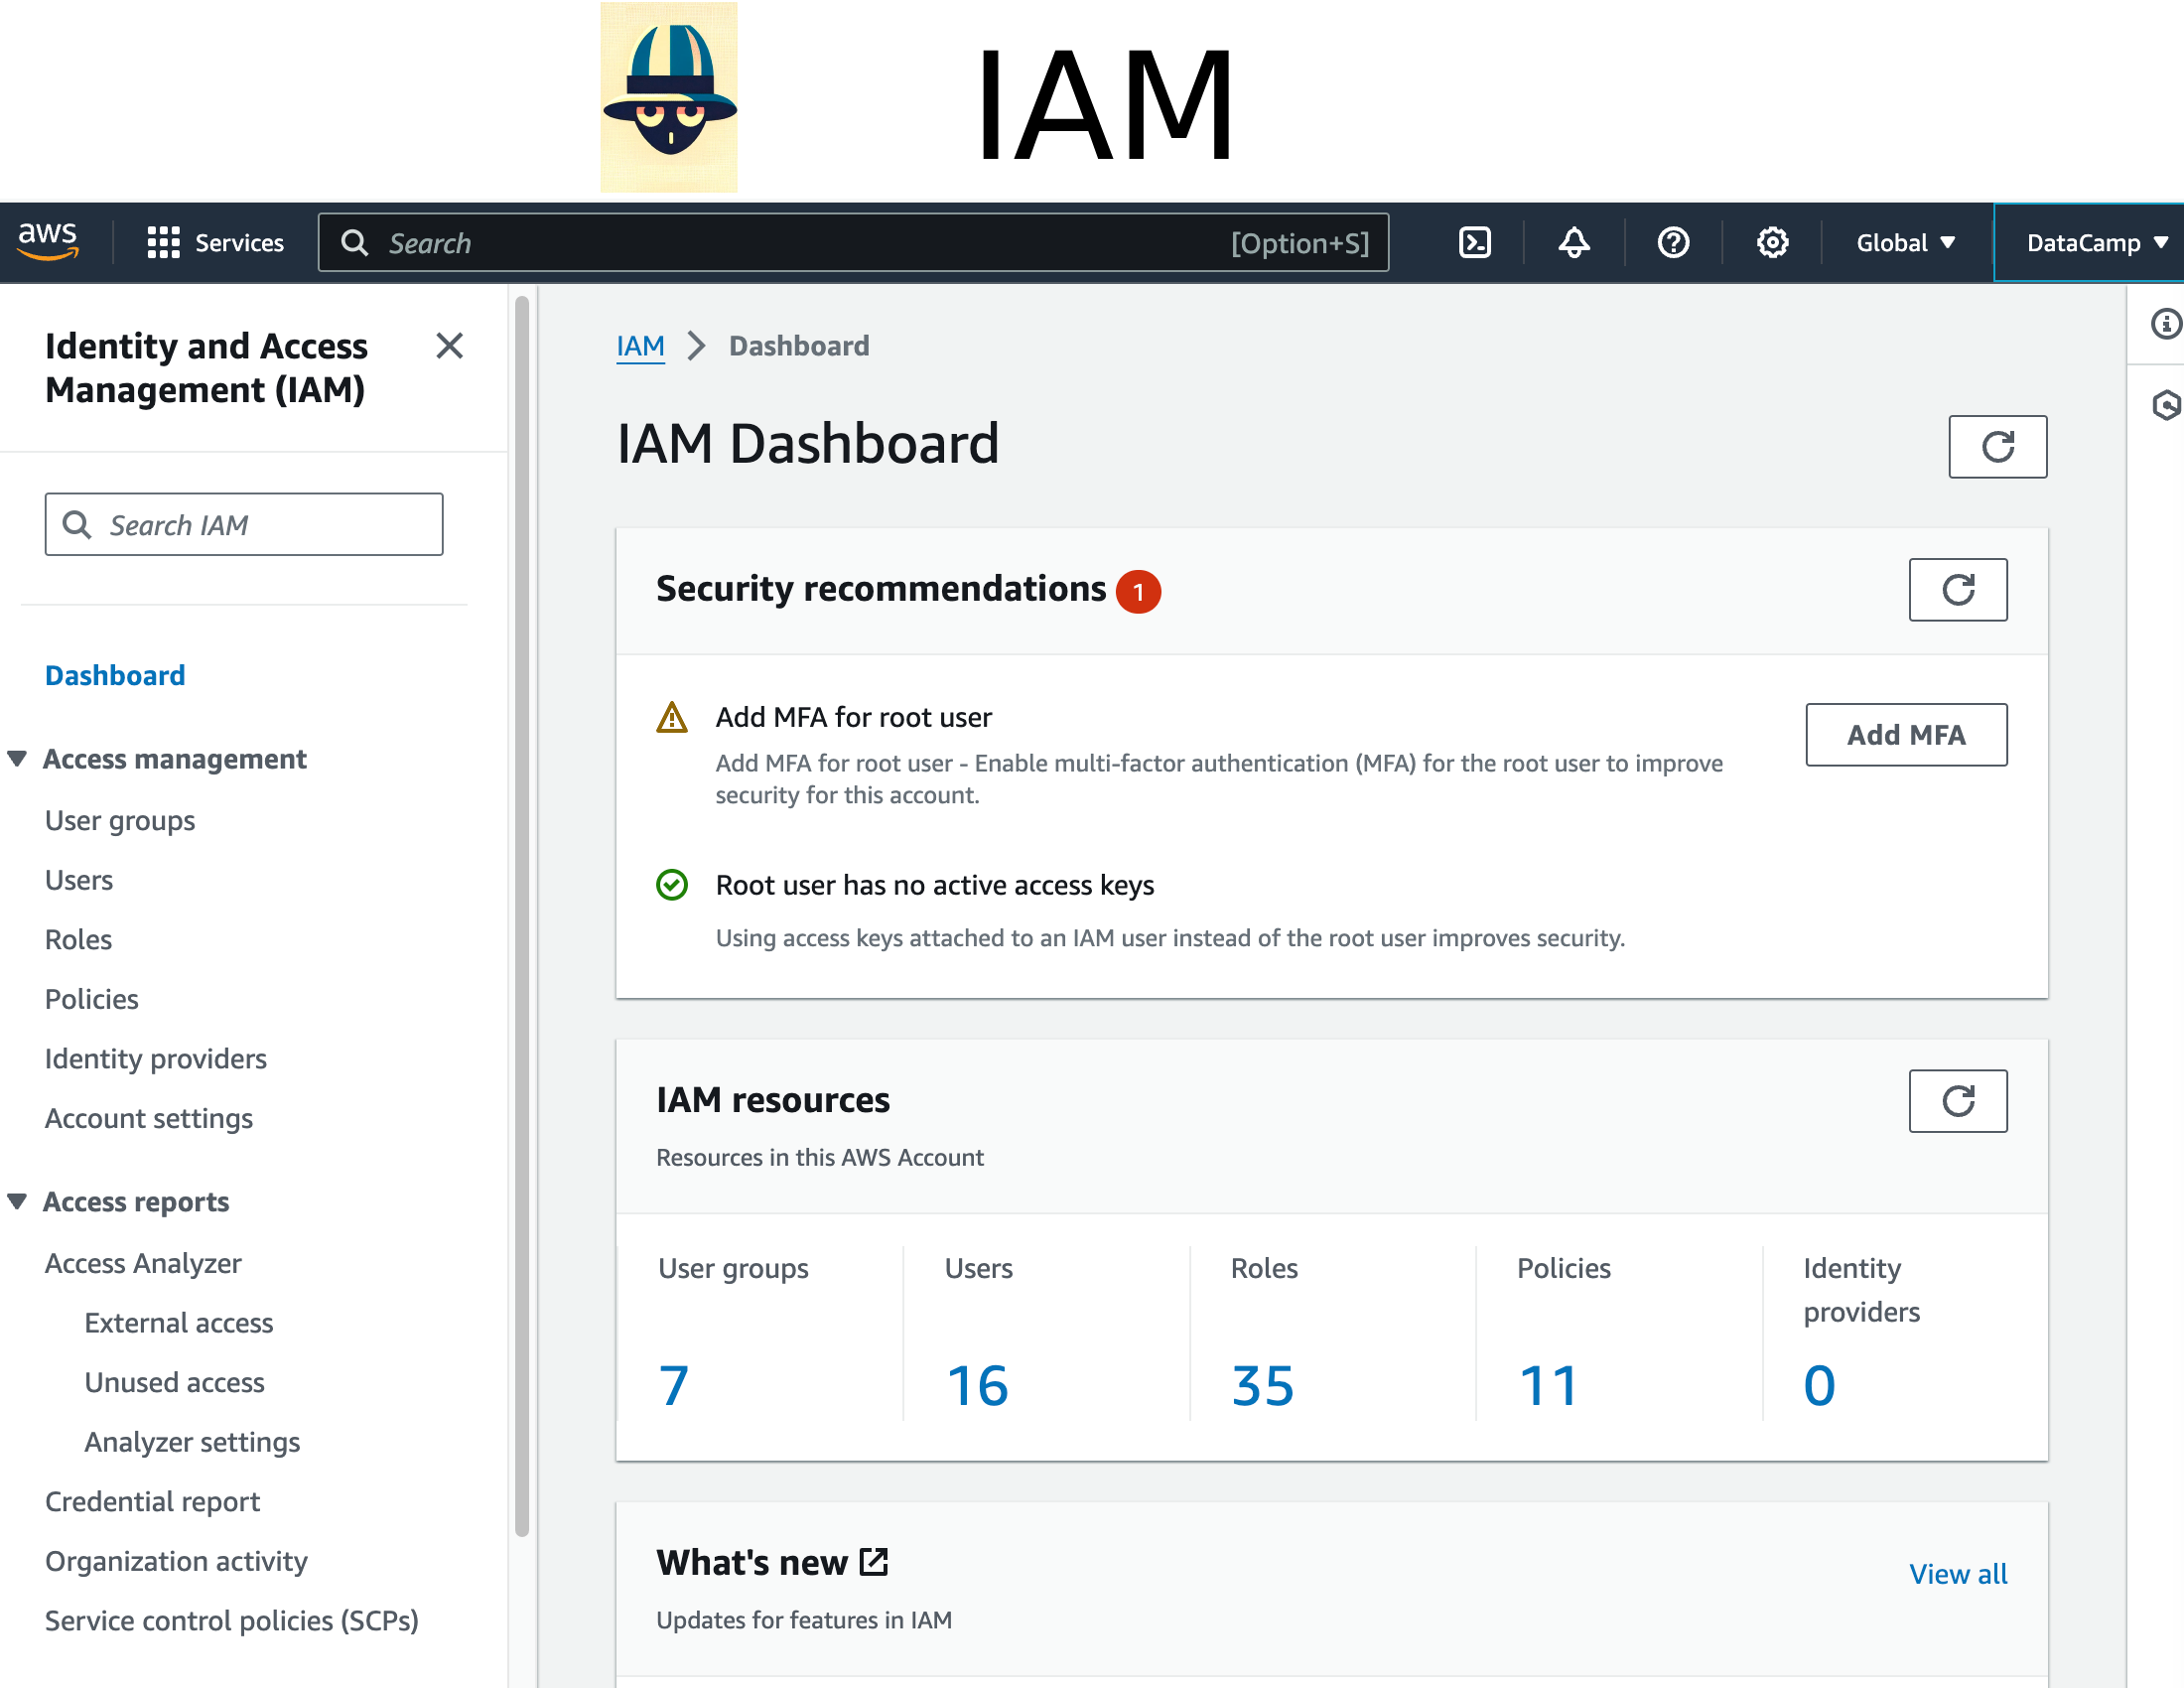Image resolution: width=2184 pixels, height=1688 pixels.
Task: Open Analyzer settings in the sidebar
Action: (192, 1442)
